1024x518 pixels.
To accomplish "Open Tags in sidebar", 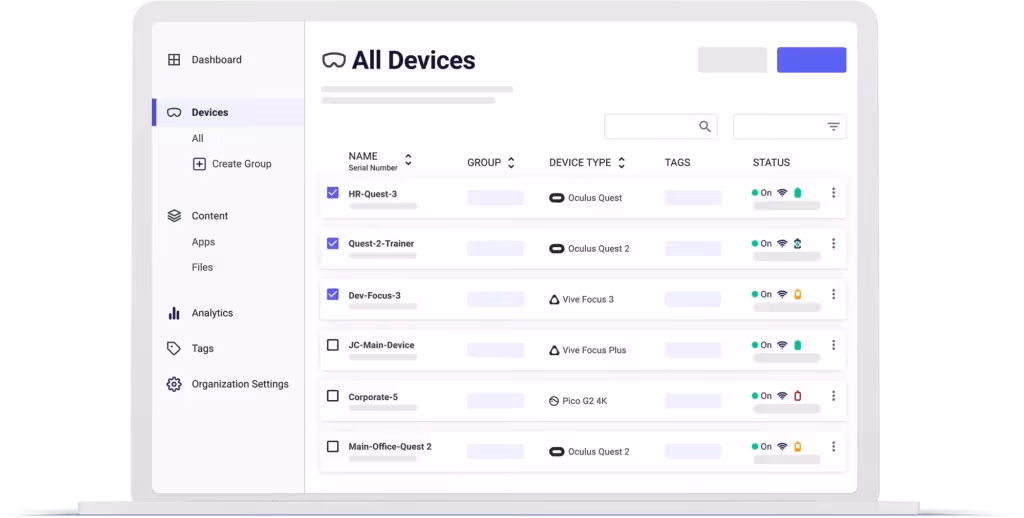I will (x=202, y=348).
